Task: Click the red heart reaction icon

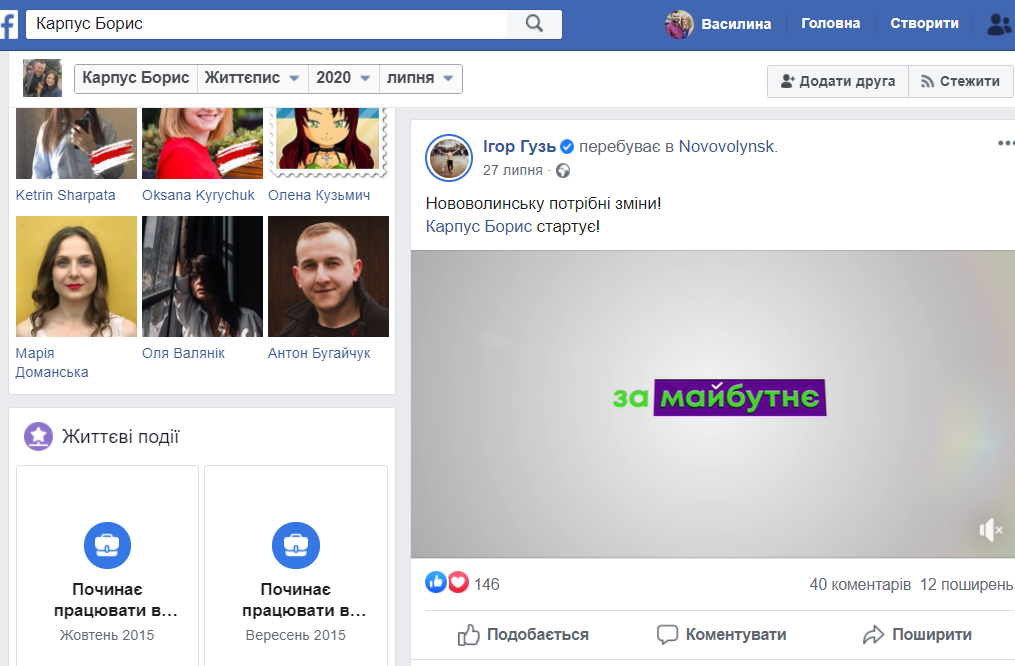Action: click(458, 583)
